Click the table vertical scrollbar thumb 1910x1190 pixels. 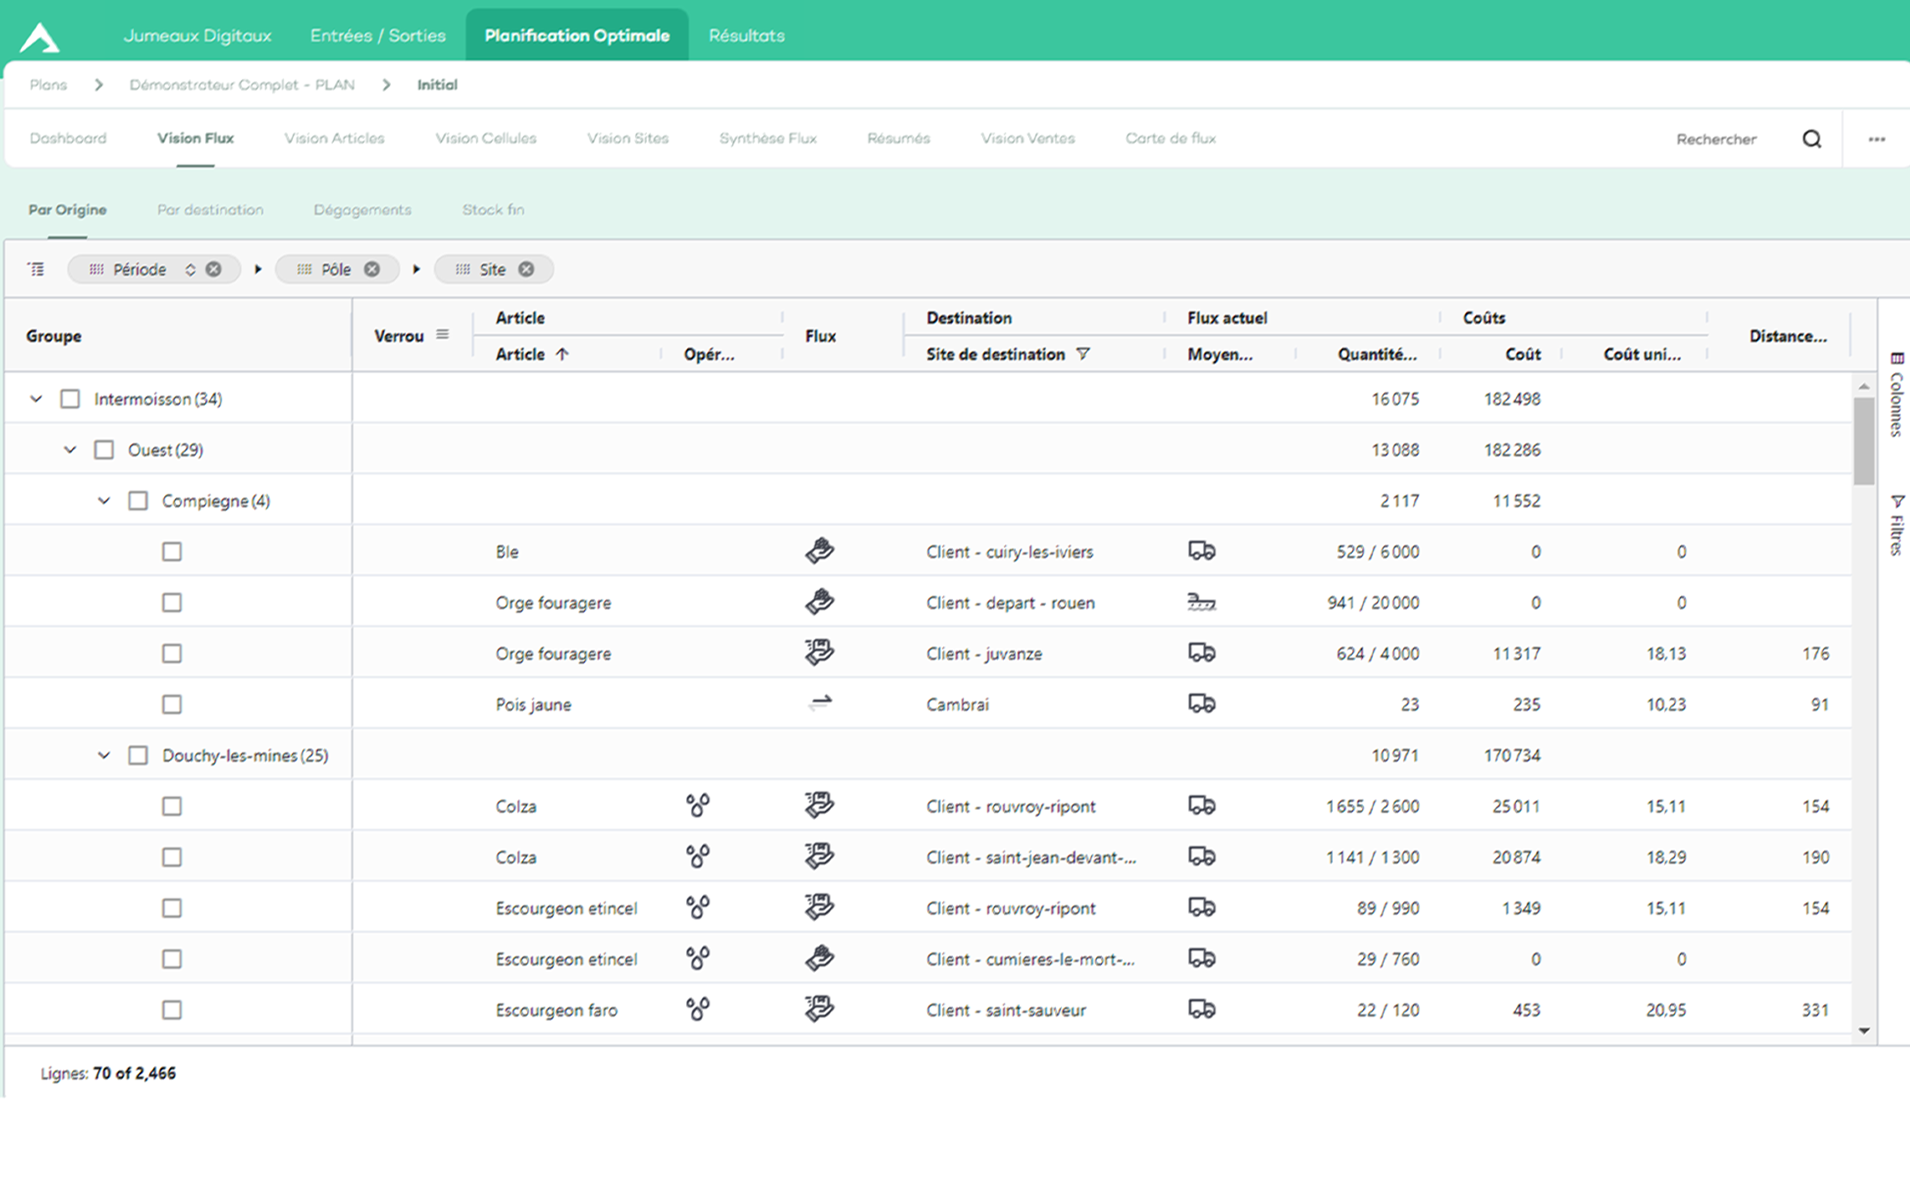(x=1864, y=441)
